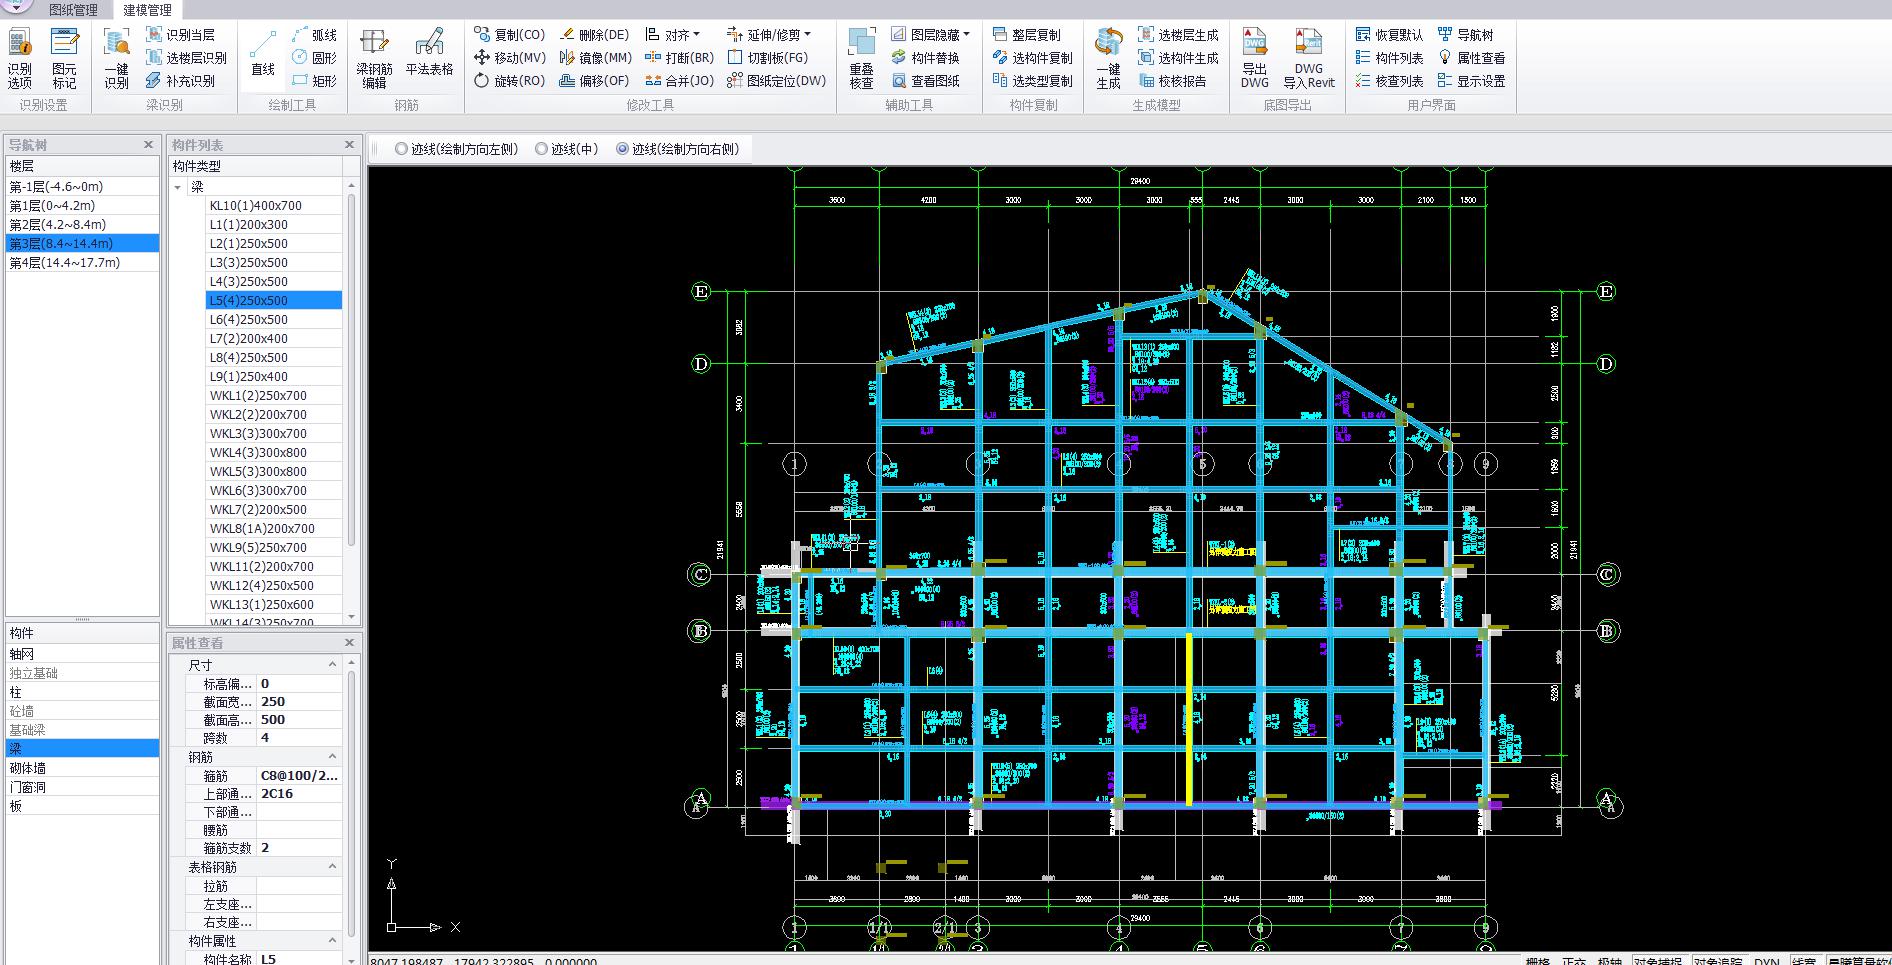Close the 导航树 panel

pos(149,145)
